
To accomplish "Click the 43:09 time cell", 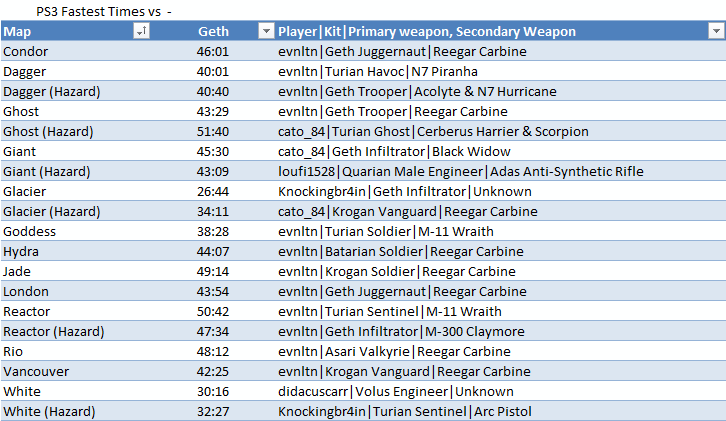I will point(213,171).
